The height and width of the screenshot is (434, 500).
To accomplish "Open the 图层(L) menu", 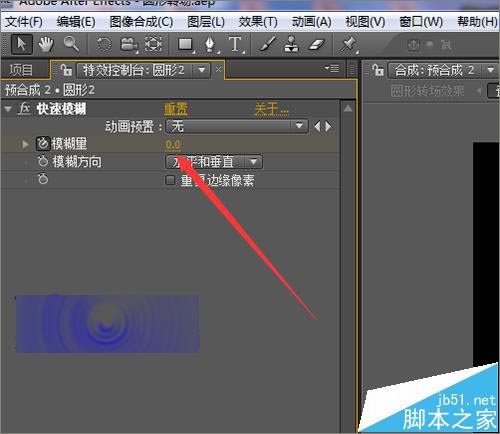I will (206, 22).
